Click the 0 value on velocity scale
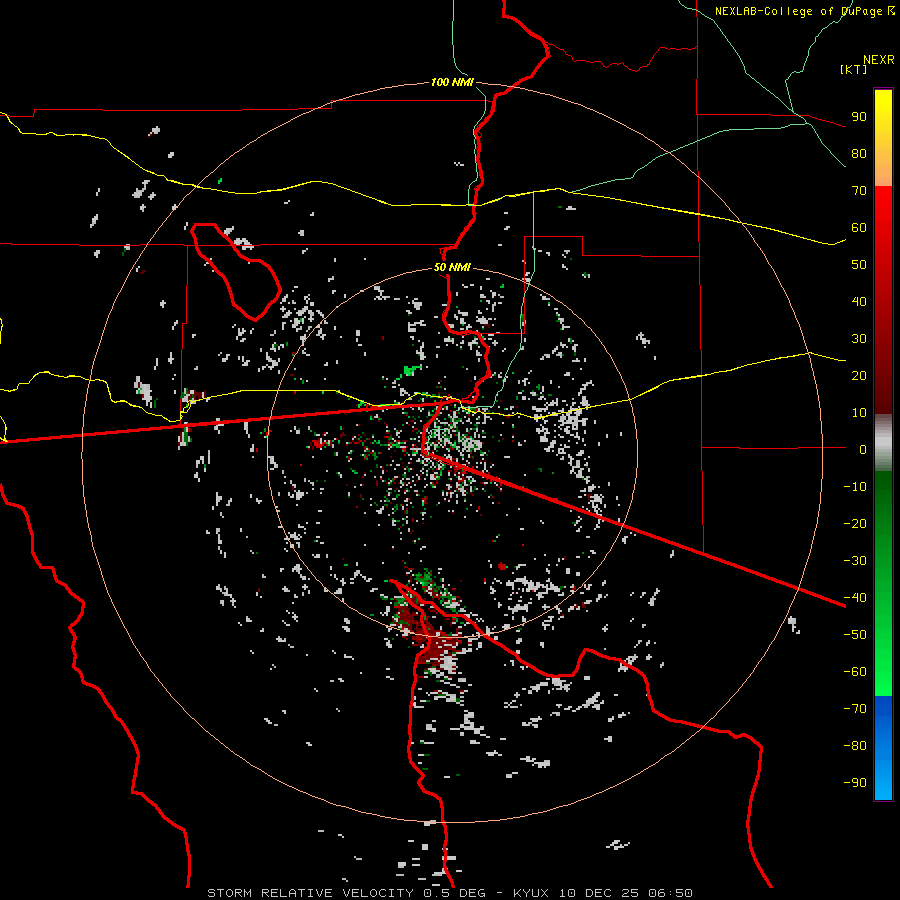The width and height of the screenshot is (900, 900). [x=863, y=449]
